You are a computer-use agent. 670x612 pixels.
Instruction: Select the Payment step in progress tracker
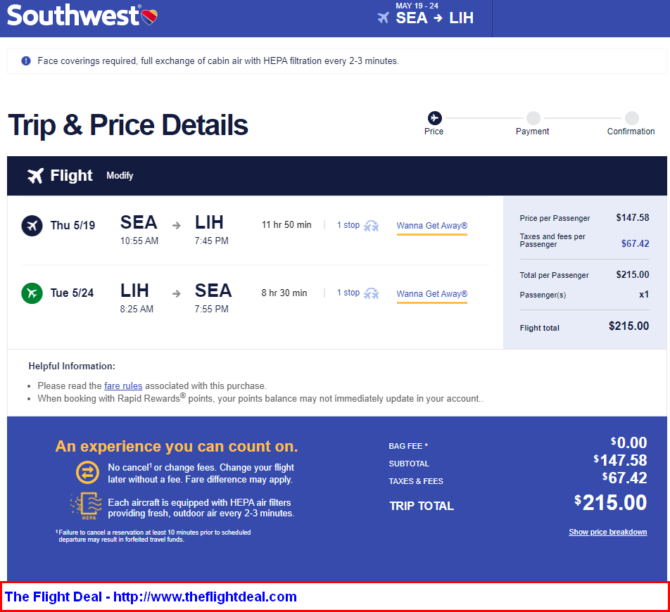(x=533, y=123)
